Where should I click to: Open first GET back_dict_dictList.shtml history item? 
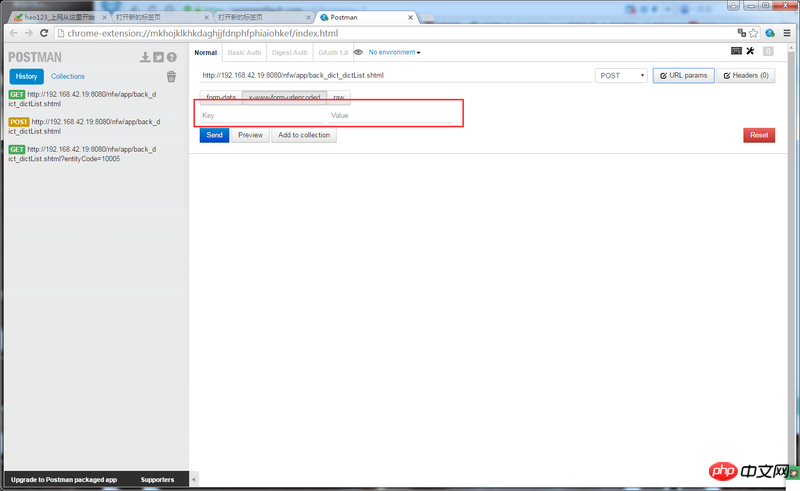(x=84, y=99)
